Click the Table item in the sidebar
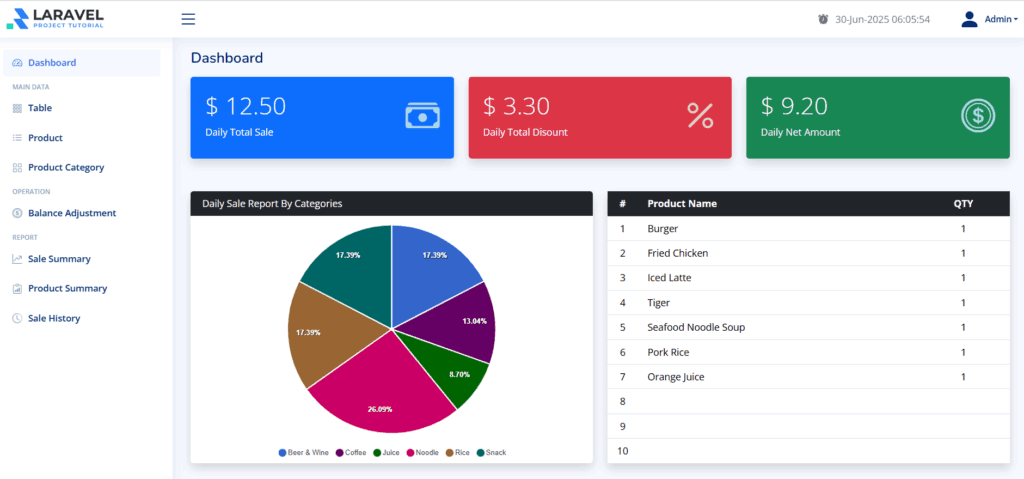 [40, 108]
